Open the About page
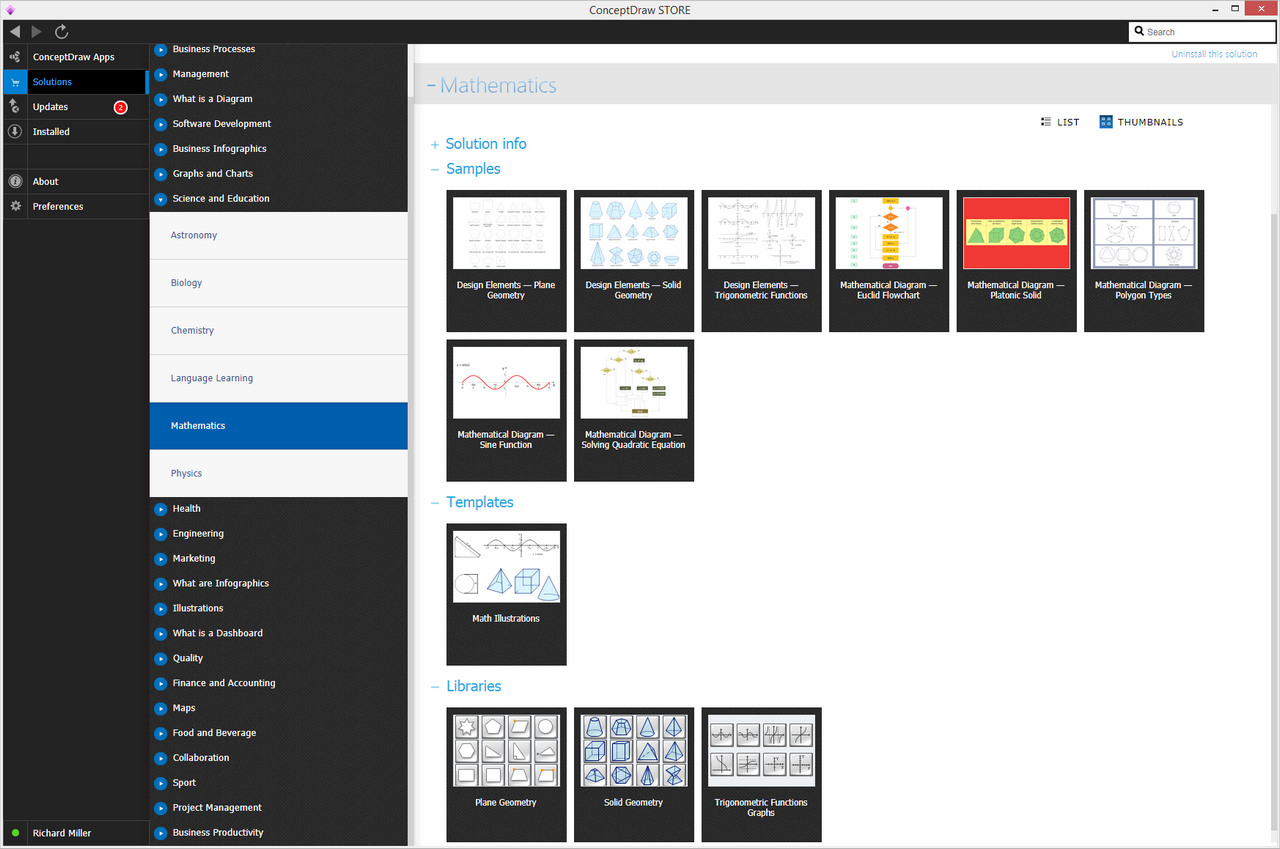 click(x=75, y=182)
